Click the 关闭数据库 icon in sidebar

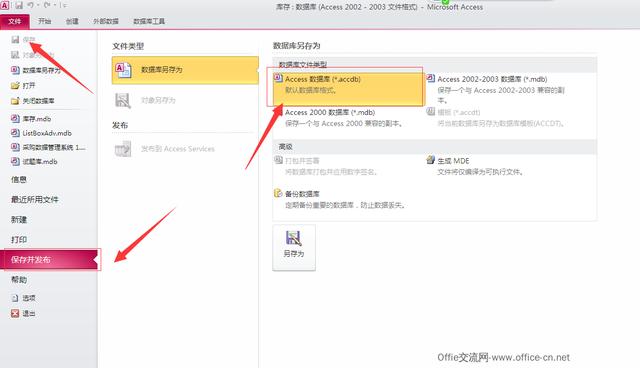tap(15, 101)
